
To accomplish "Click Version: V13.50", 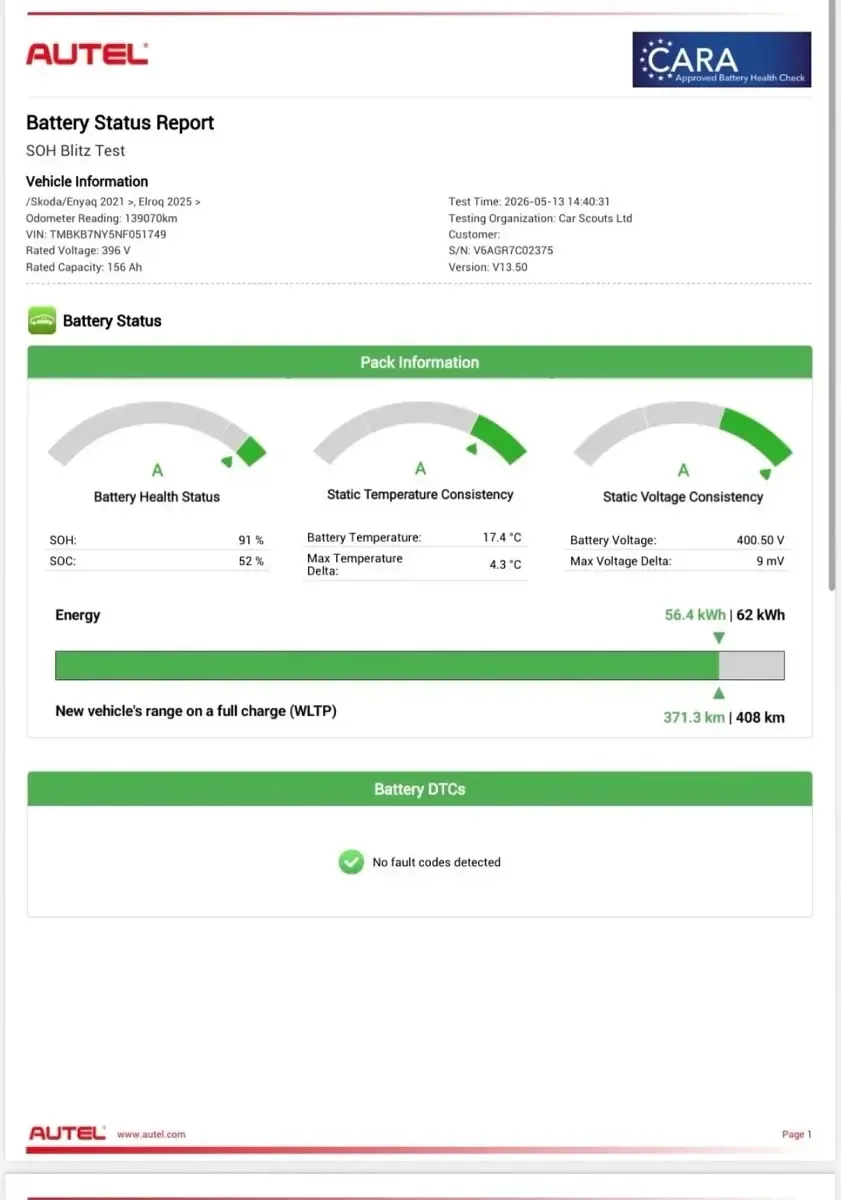I will click(x=488, y=267).
